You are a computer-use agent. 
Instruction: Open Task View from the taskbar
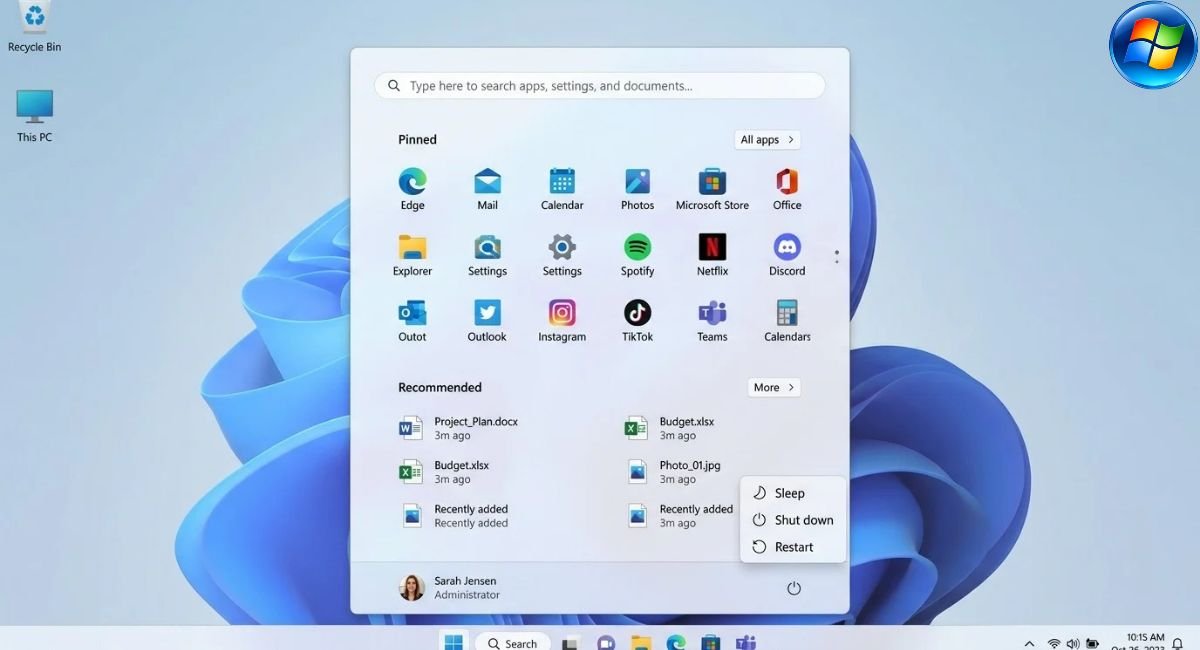pos(571,643)
